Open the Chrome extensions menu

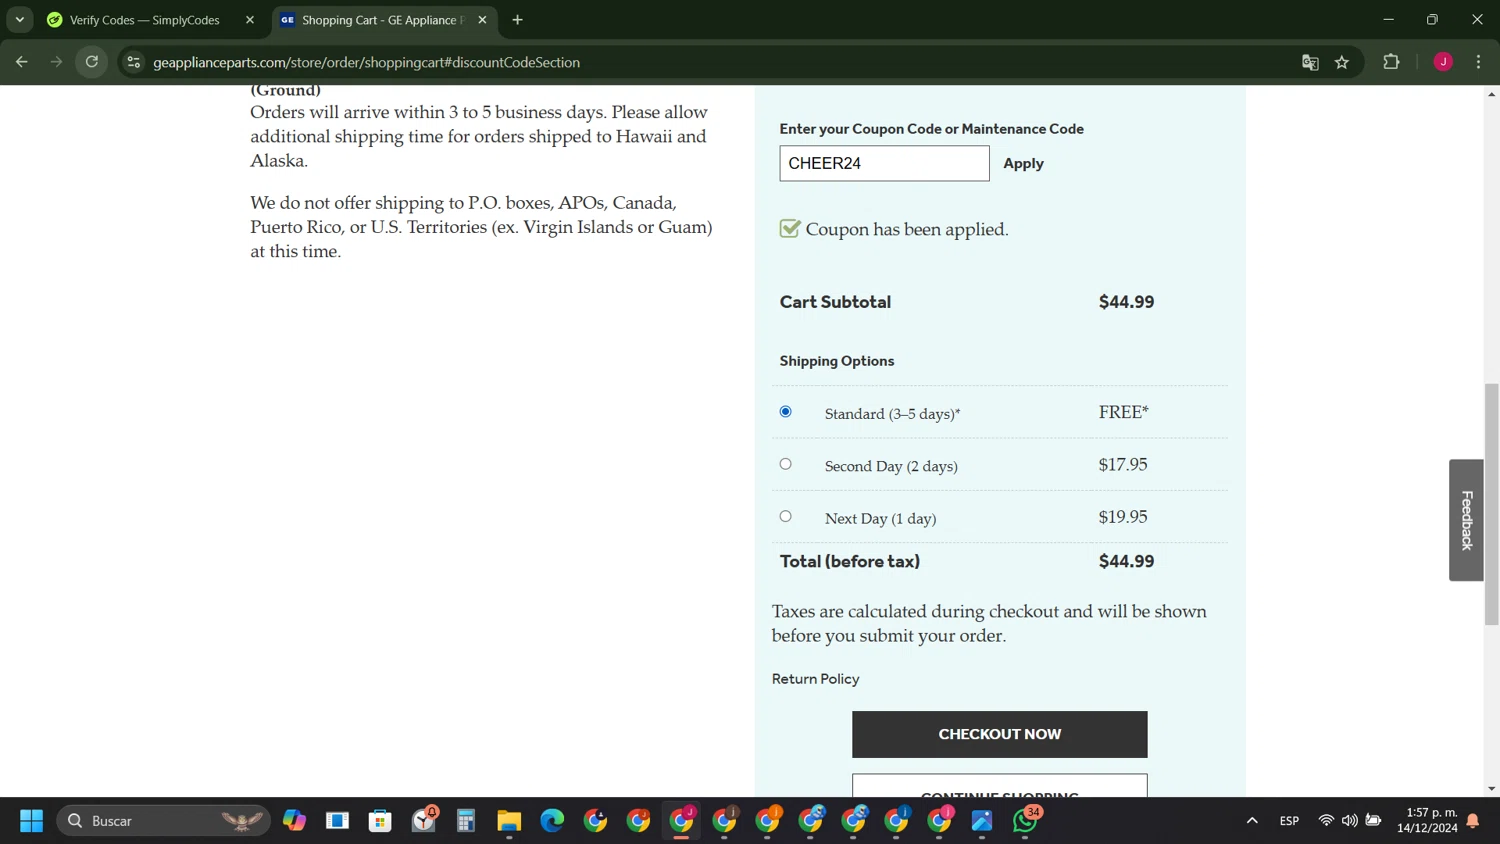coord(1391,62)
